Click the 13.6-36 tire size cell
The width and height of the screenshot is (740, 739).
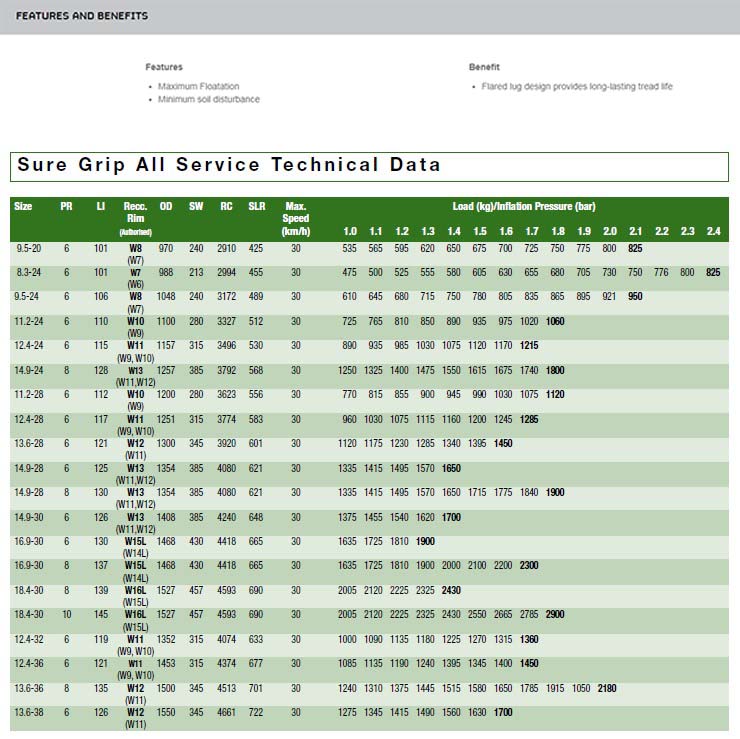[x=27, y=688]
